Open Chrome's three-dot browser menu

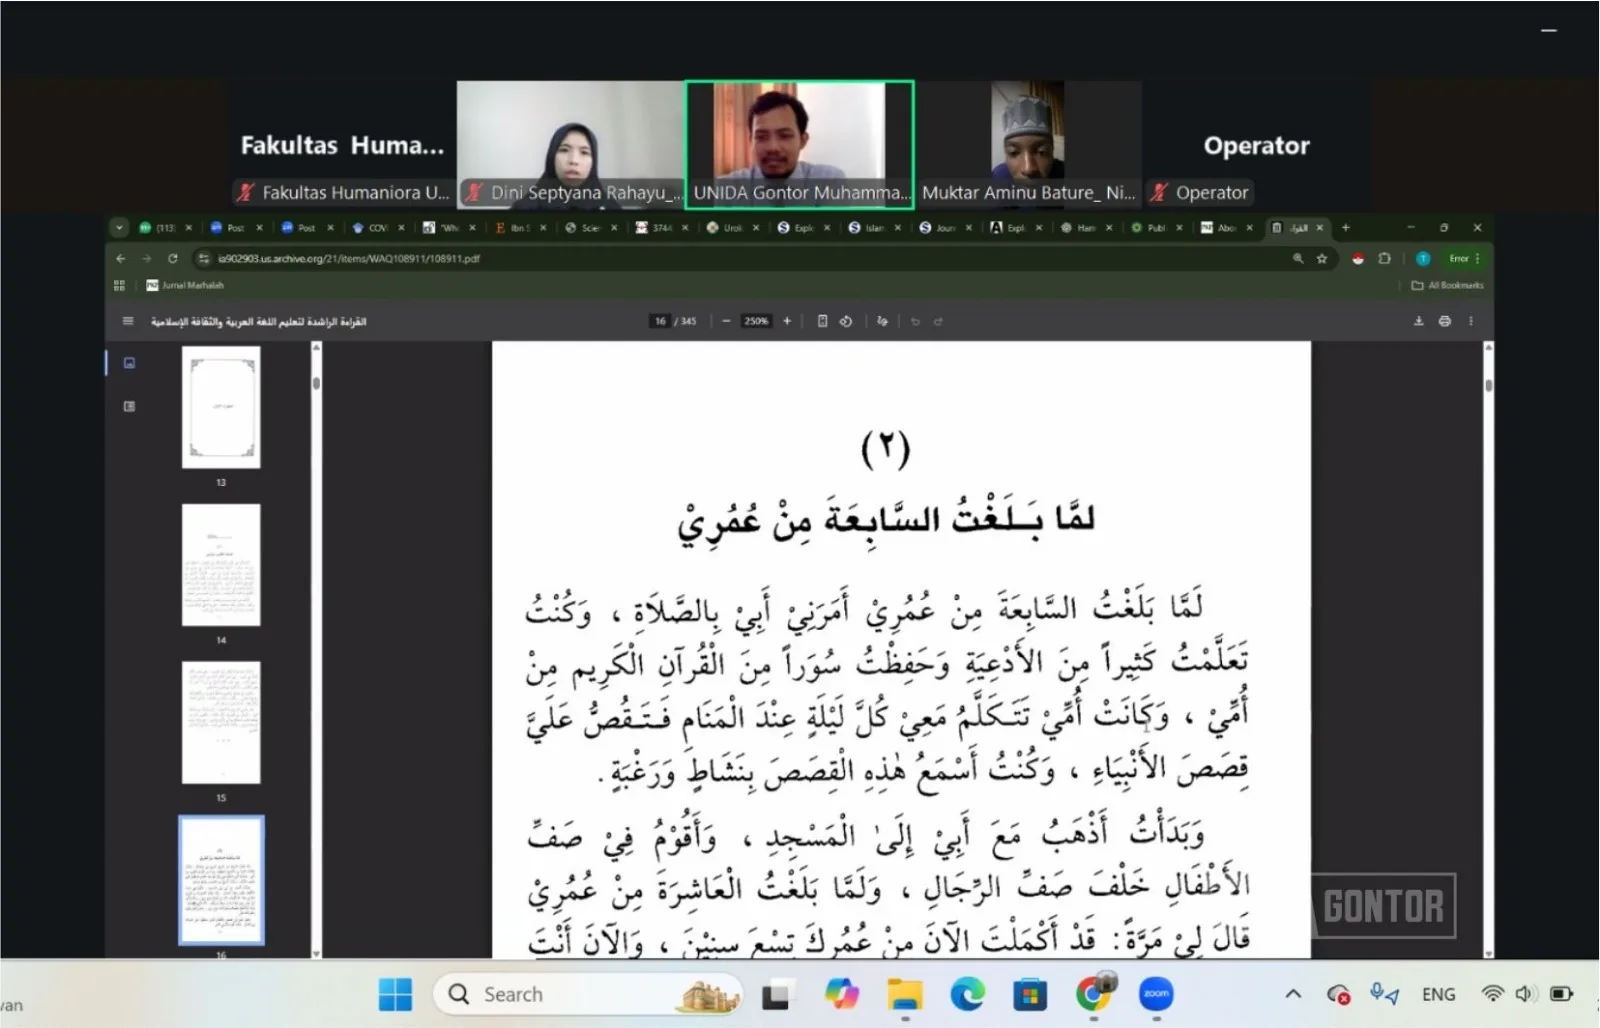click(1478, 258)
